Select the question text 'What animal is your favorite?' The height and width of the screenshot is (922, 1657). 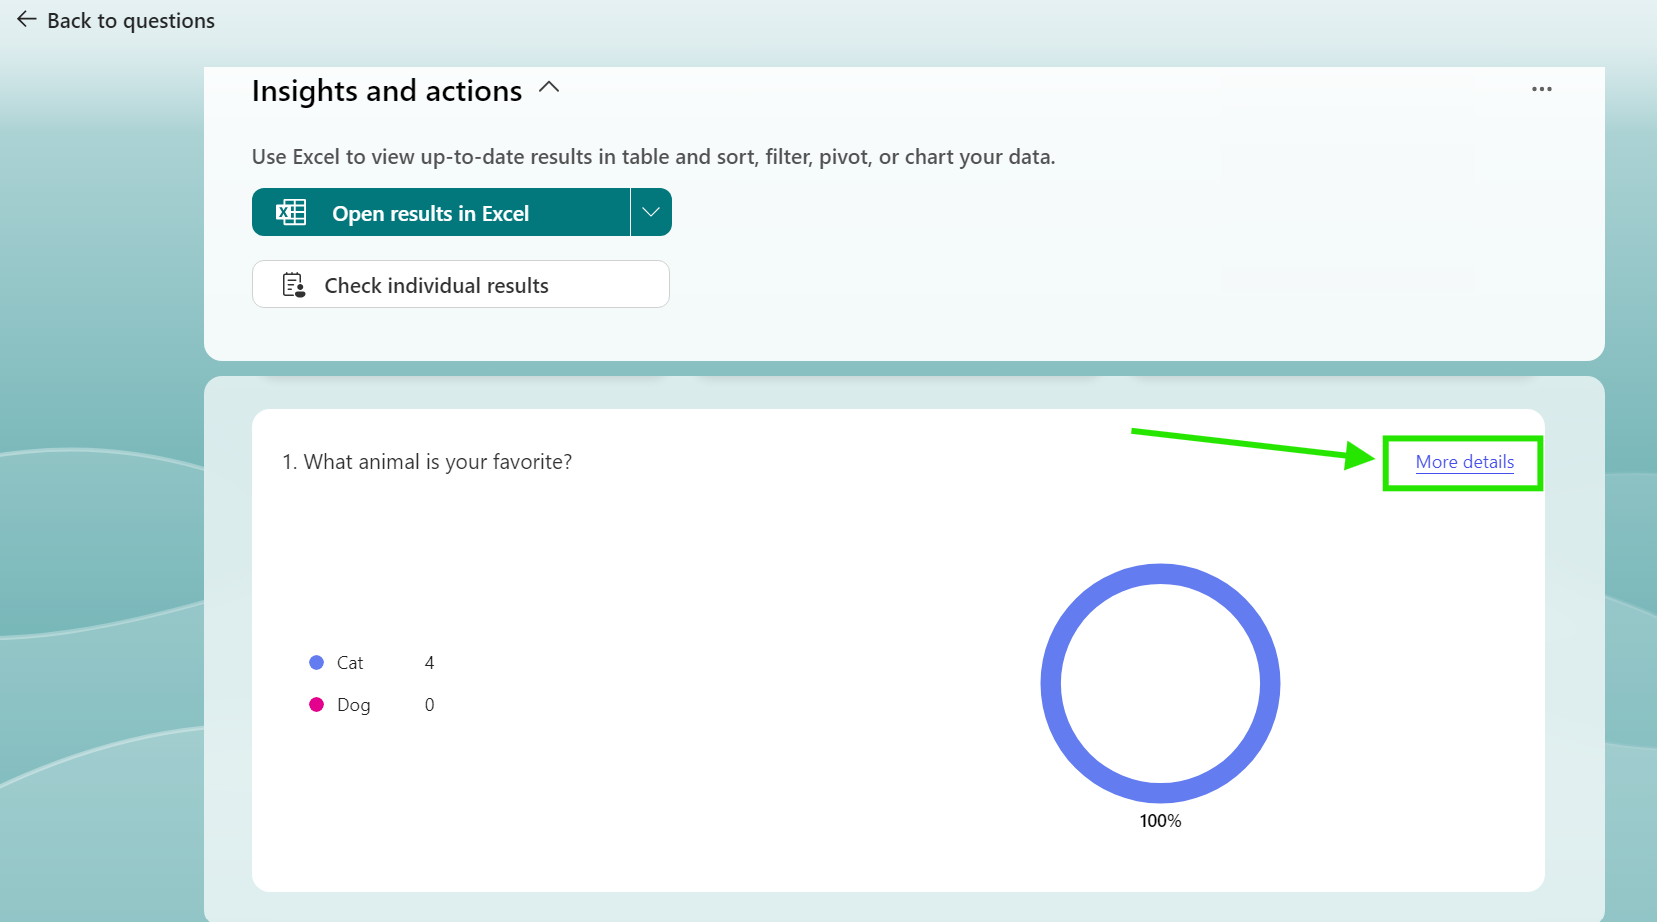(x=438, y=462)
